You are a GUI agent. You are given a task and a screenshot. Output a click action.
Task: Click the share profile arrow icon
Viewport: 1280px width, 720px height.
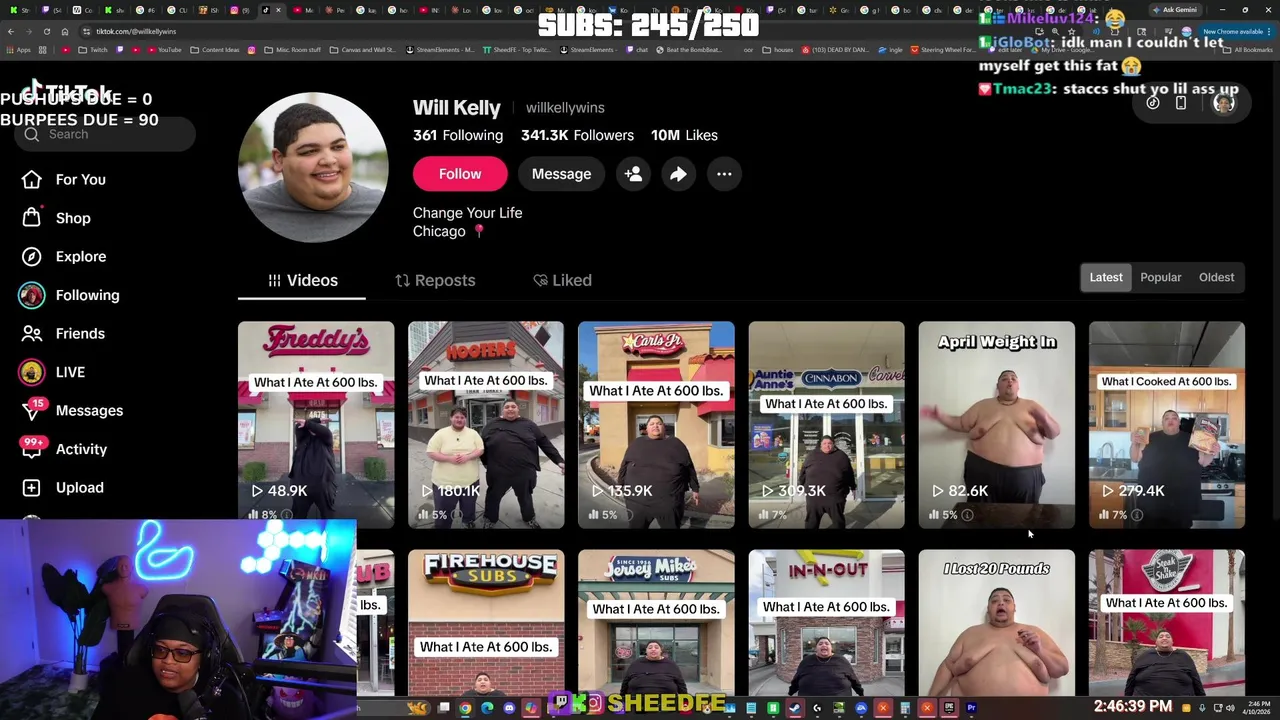tap(678, 174)
